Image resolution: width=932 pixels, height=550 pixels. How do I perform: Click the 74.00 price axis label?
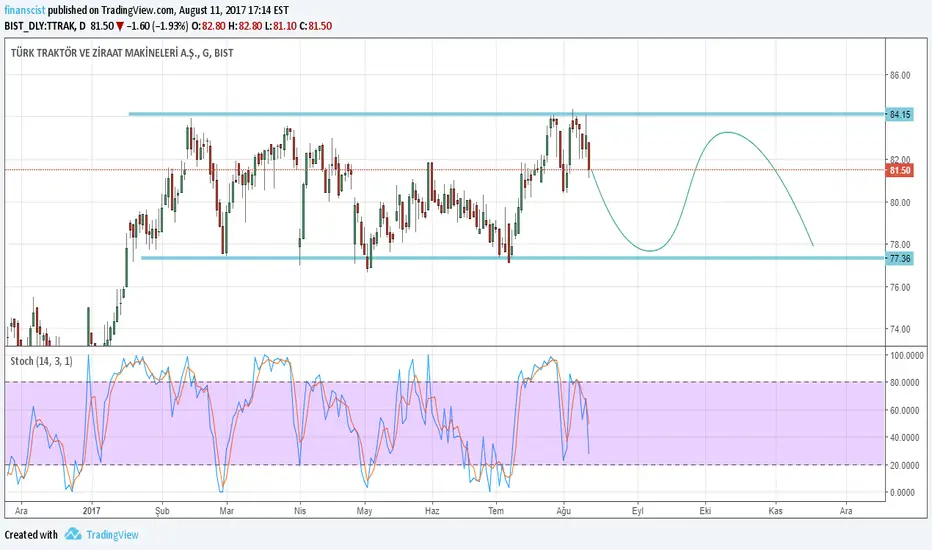pyautogui.click(x=900, y=329)
